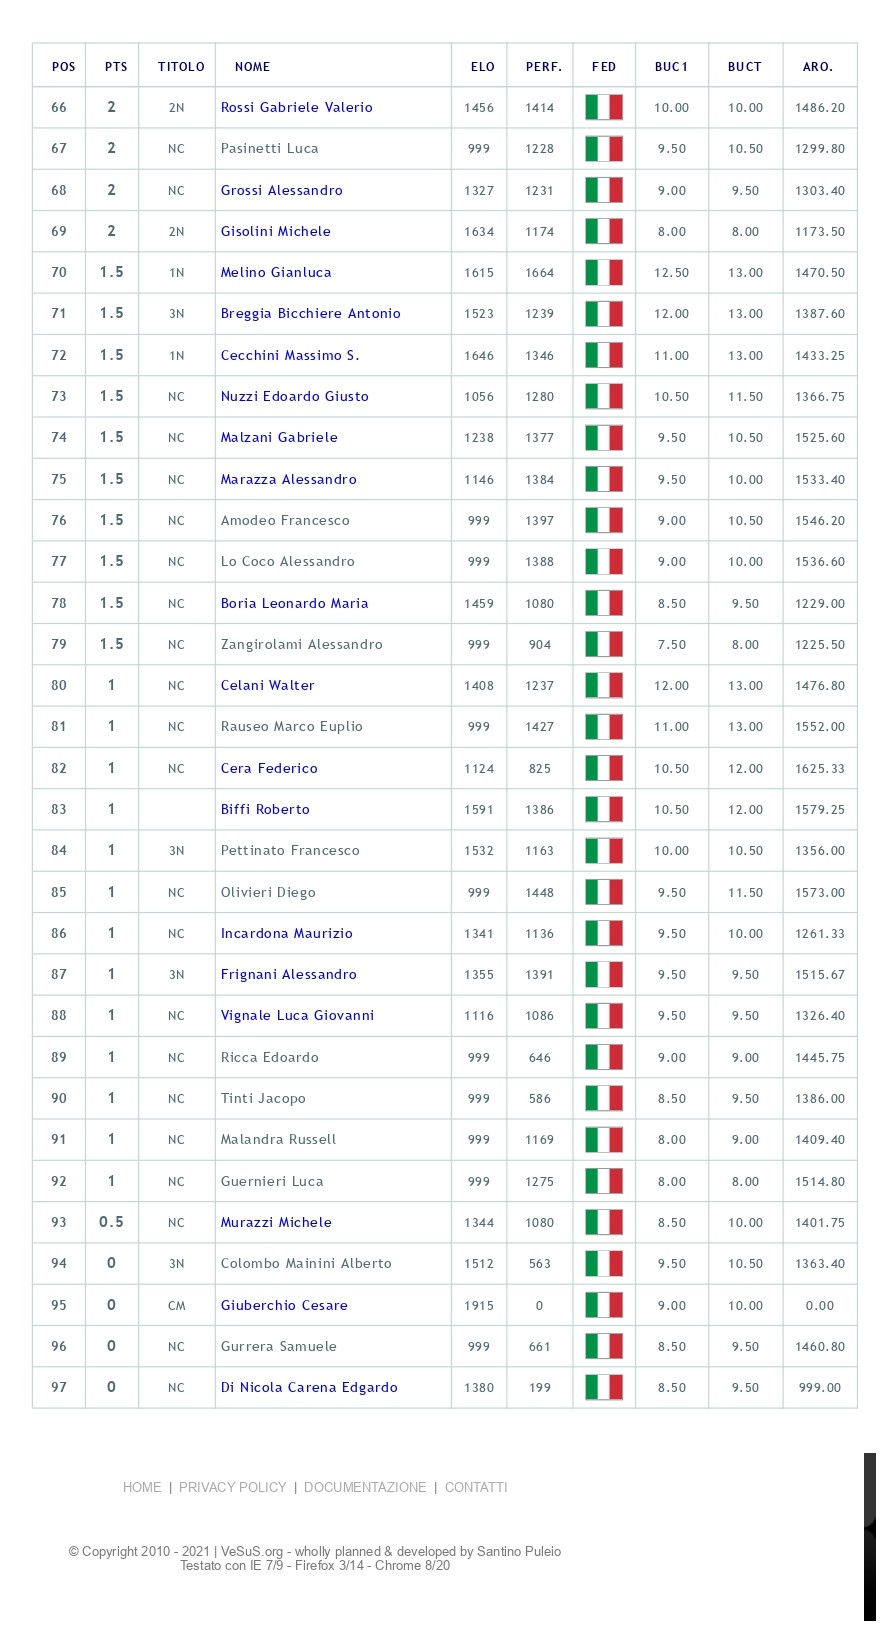Follow the Breggia Bicchiere Antonio link

310,313
